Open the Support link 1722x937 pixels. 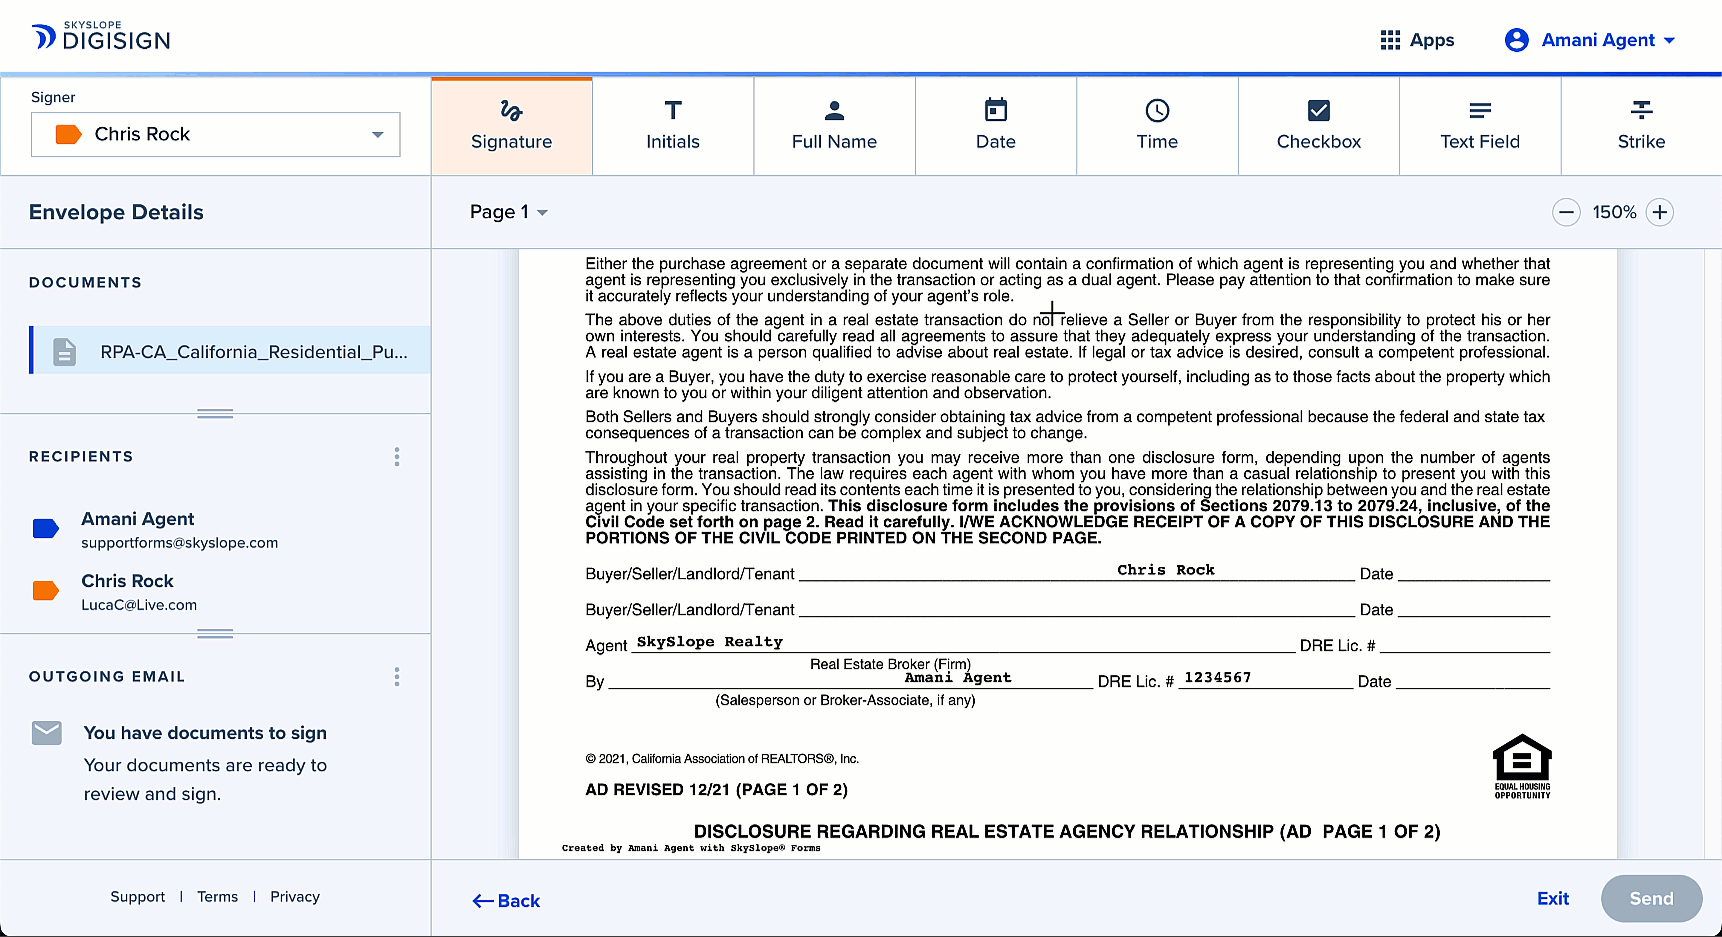[x=138, y=897]
